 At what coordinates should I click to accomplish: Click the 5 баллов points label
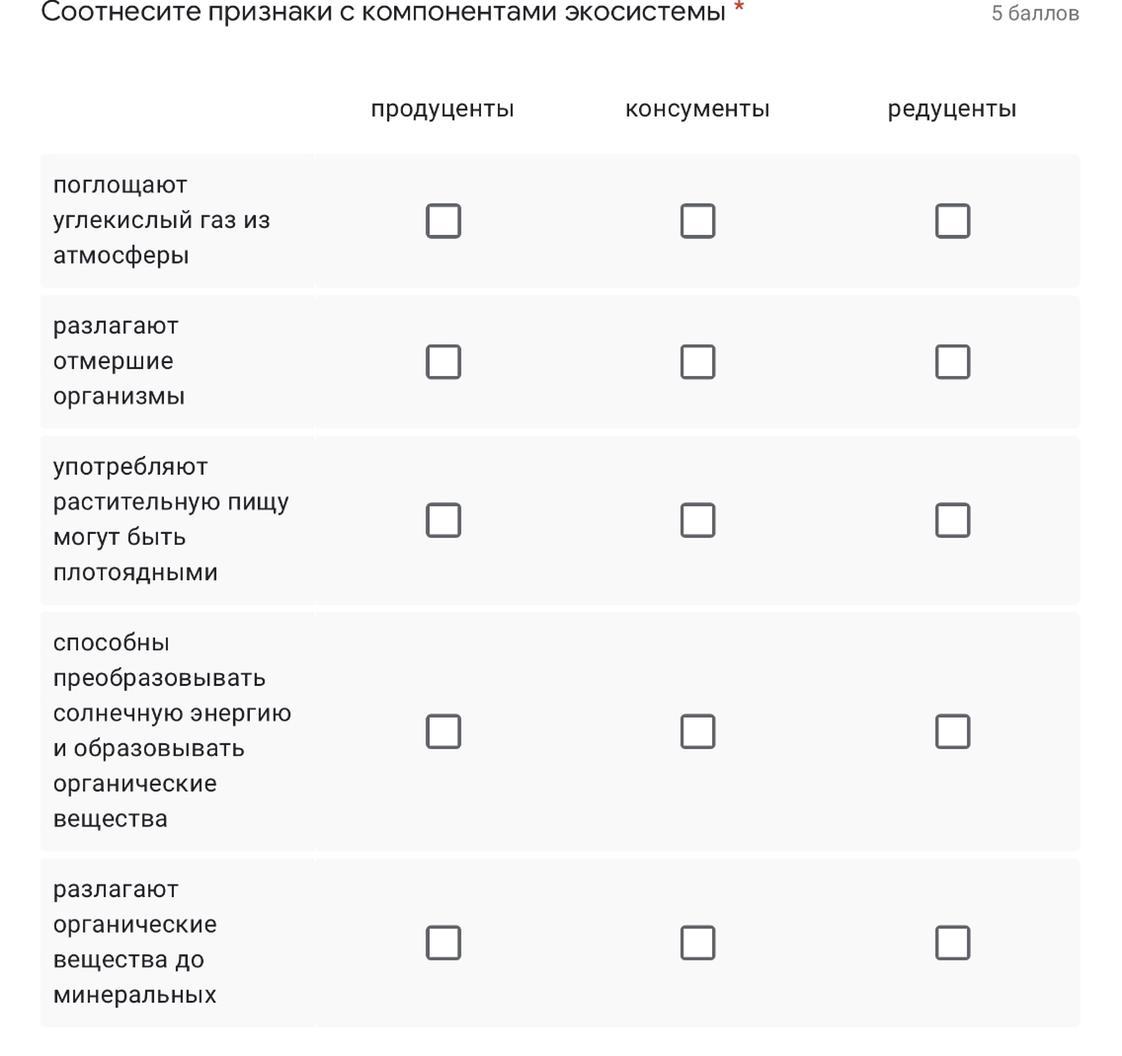pyautogui.click(x=1035, y=14)
